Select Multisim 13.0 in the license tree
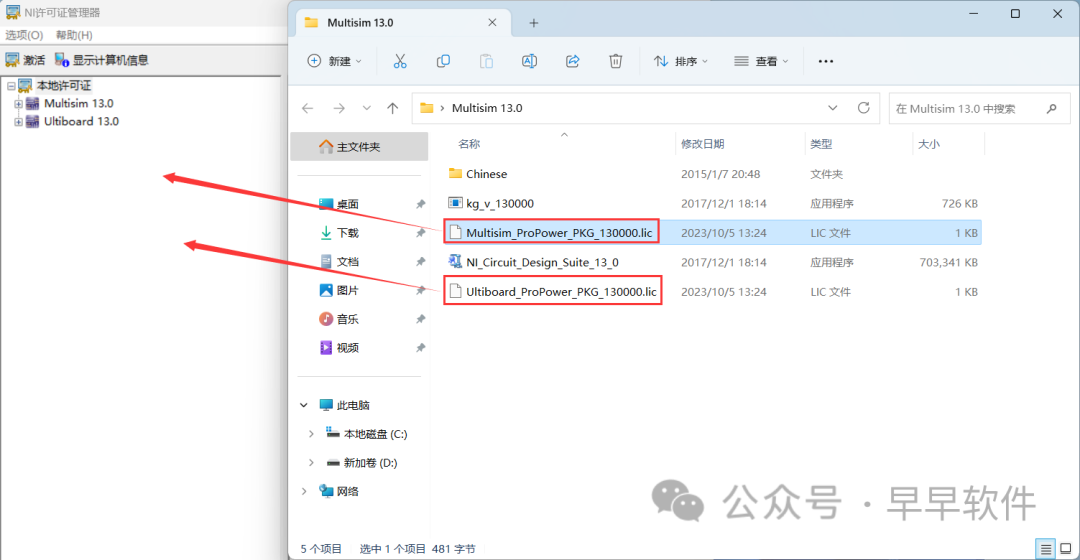This screenshot has height=560, width=1080. tap(79, 104)
